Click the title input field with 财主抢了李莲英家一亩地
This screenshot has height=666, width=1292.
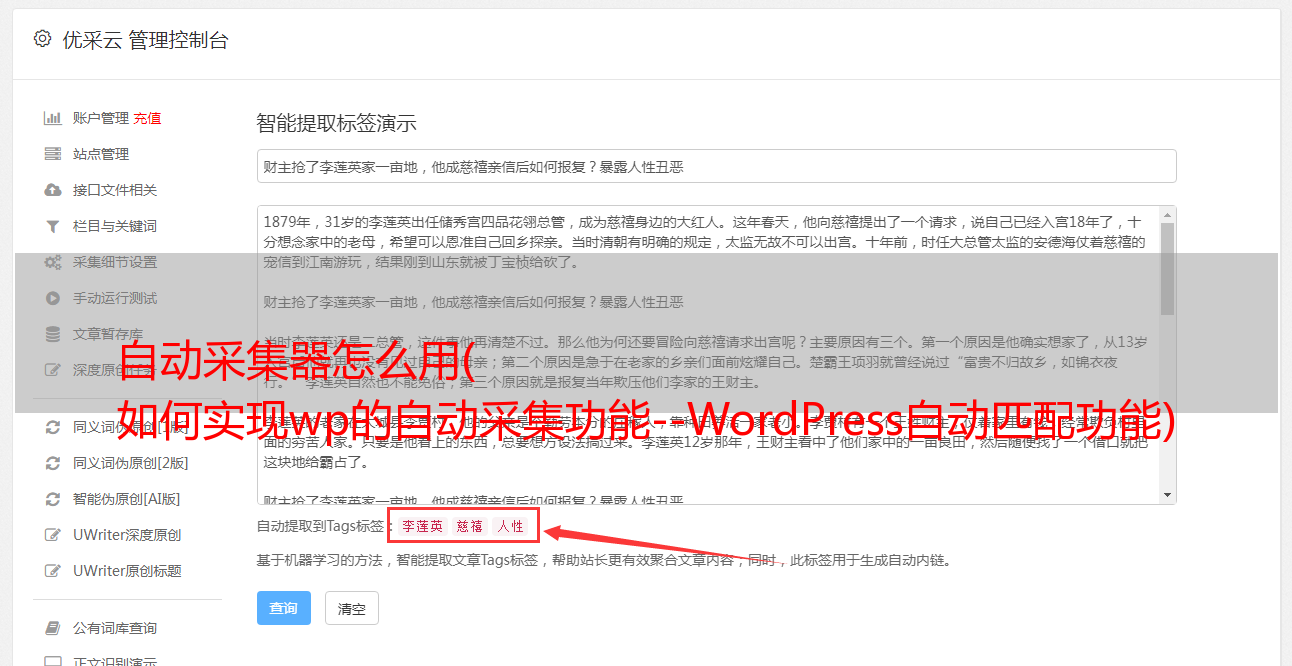(716, 167)
